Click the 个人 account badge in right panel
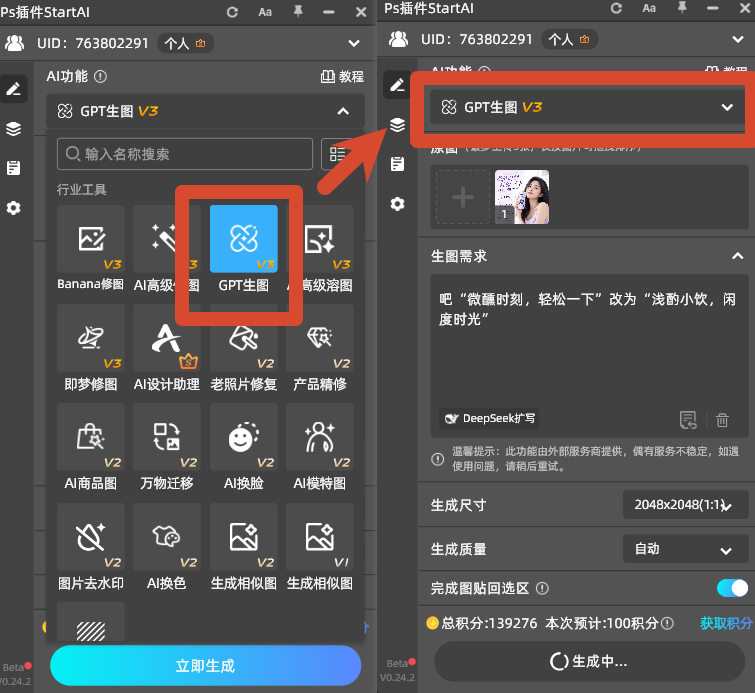Viewport: 755px width, 693px height. pyautogui.click(x=569, y=39)
